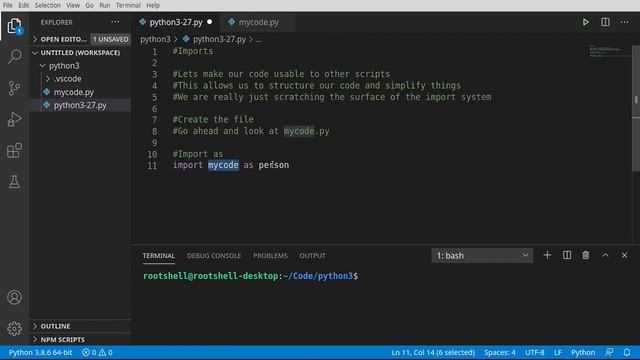Open the Terminal menu
The image size is (640, 360).
point(128,5)
